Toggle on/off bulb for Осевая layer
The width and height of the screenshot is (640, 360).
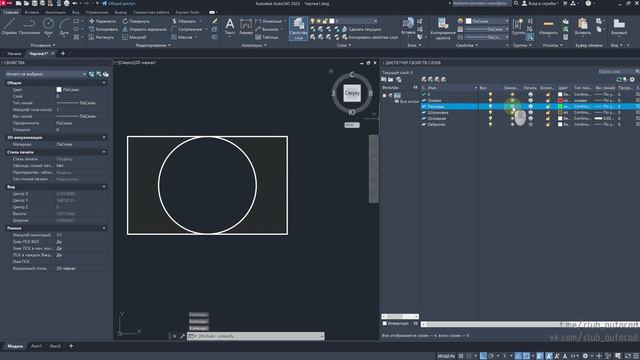[490, 100]
